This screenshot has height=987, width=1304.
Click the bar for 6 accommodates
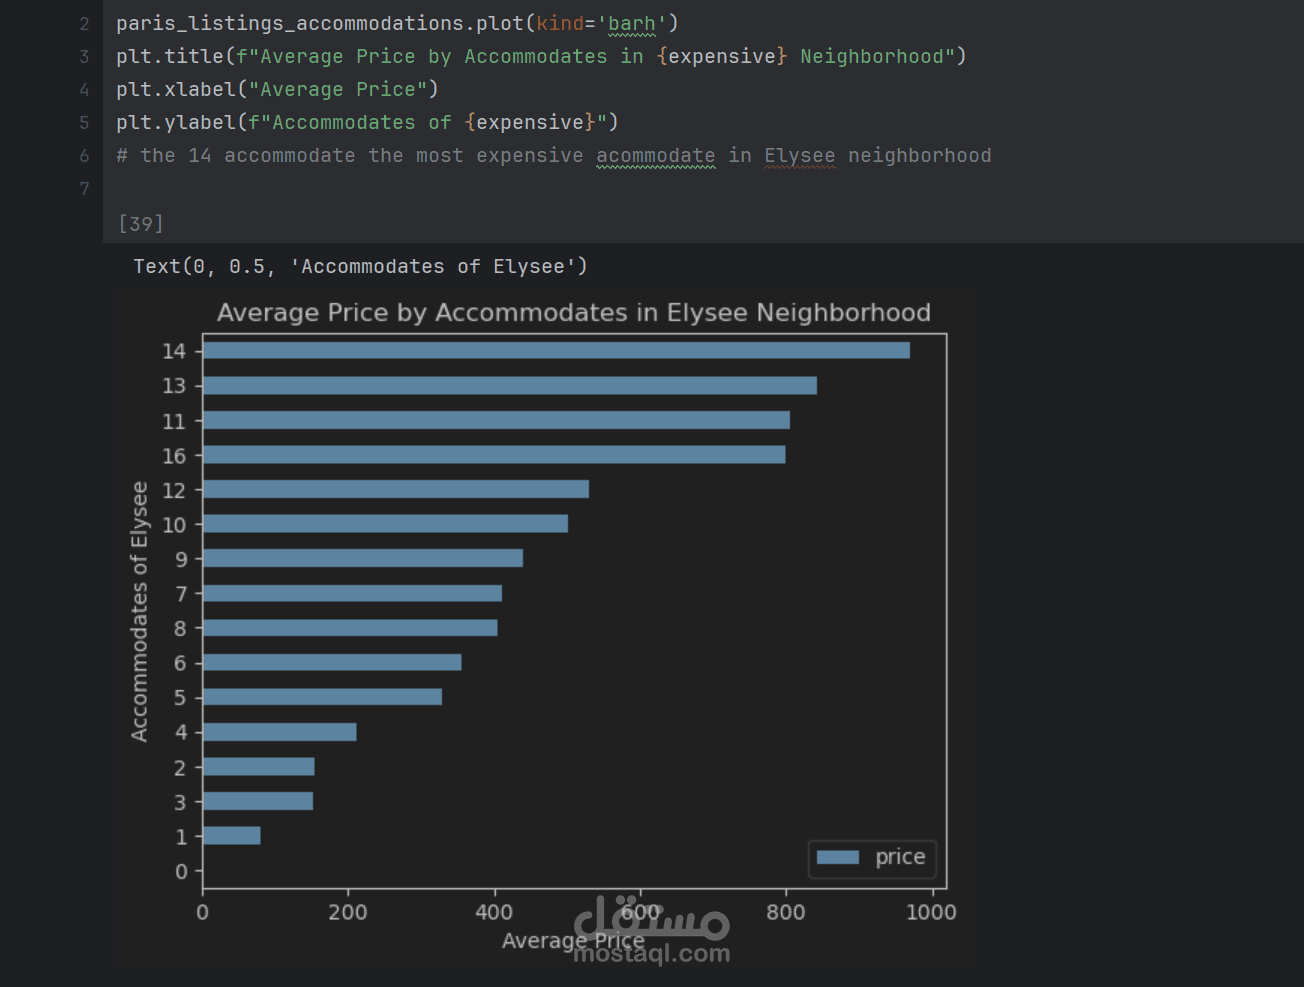tap(332, 662)
